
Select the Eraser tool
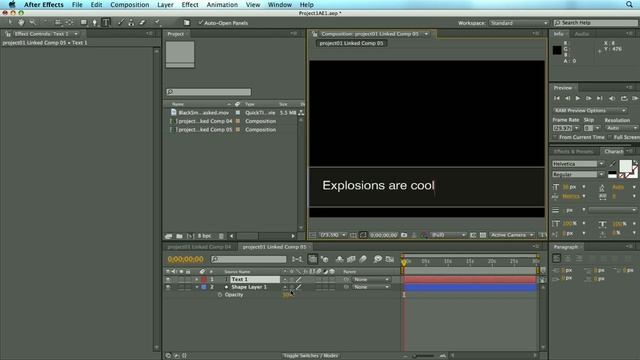tap(142, 22)
